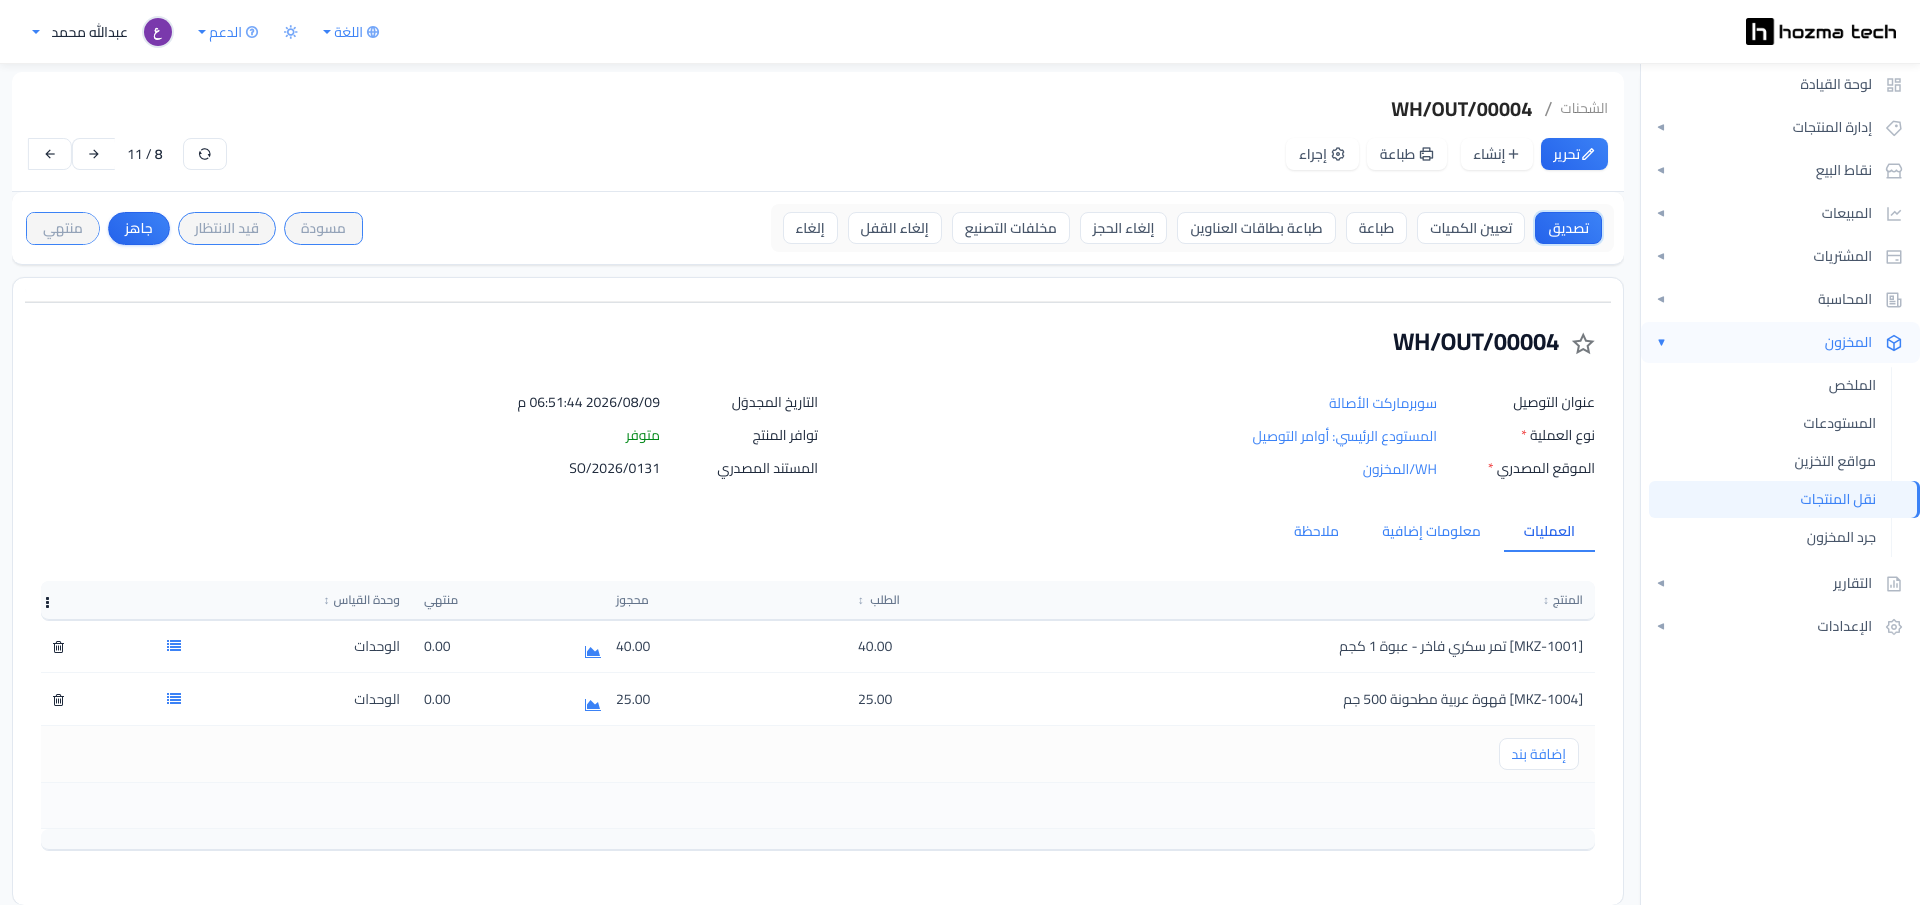
Task: Open the اللغة language dropdown
Action: point(351,32)
